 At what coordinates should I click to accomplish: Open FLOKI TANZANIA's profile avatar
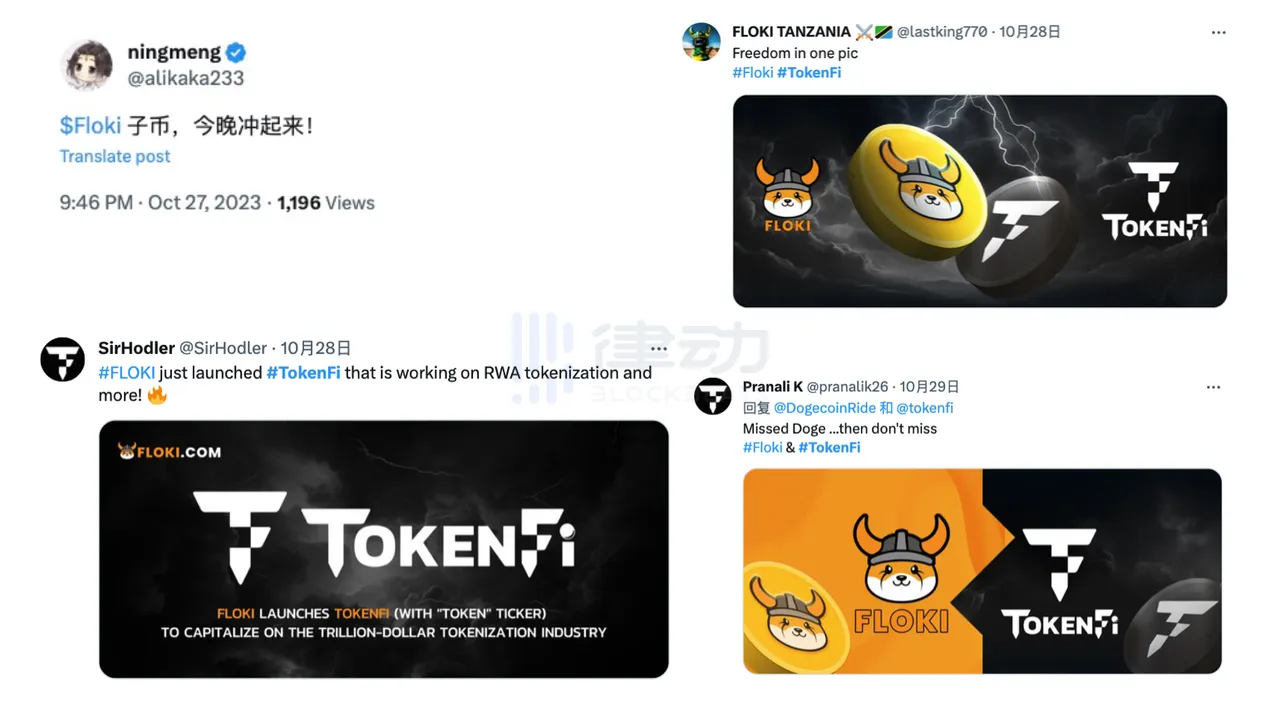(x=702, y=42)
